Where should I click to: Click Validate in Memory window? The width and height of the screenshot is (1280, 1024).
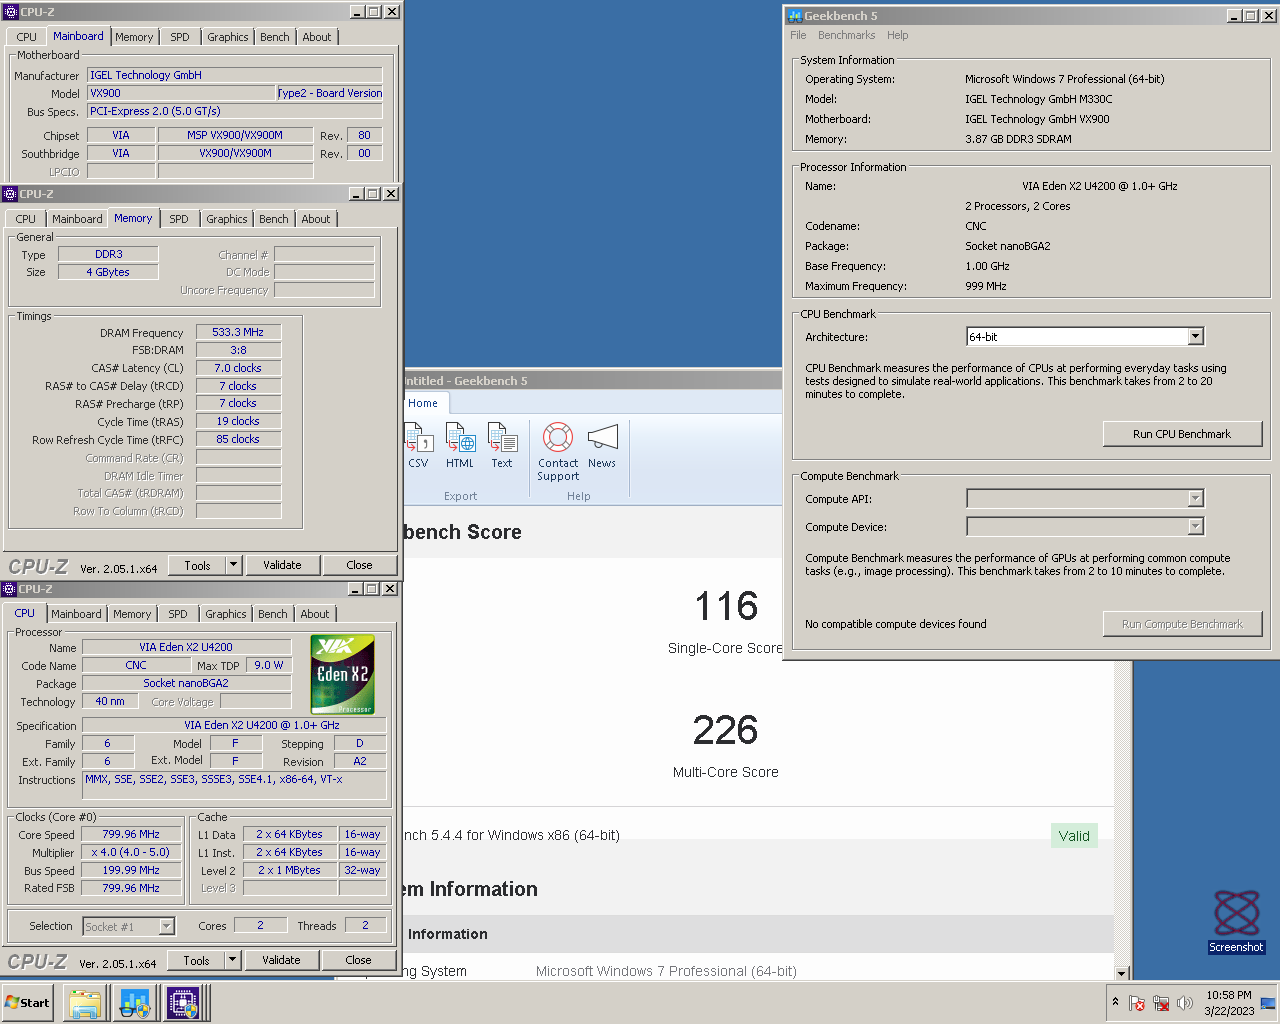[x=282, y=565]
